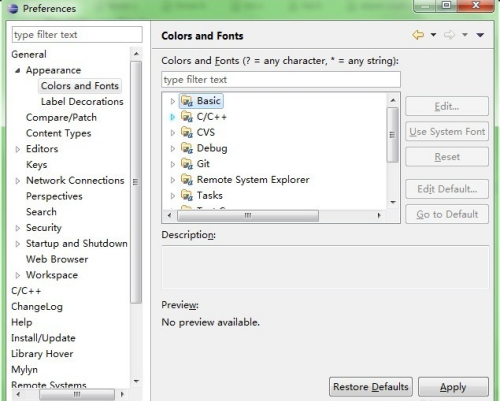This screenshot has width=500, height=401.
Task: Collapse the Appearance tree node
Action: click(x=18, y=70)
